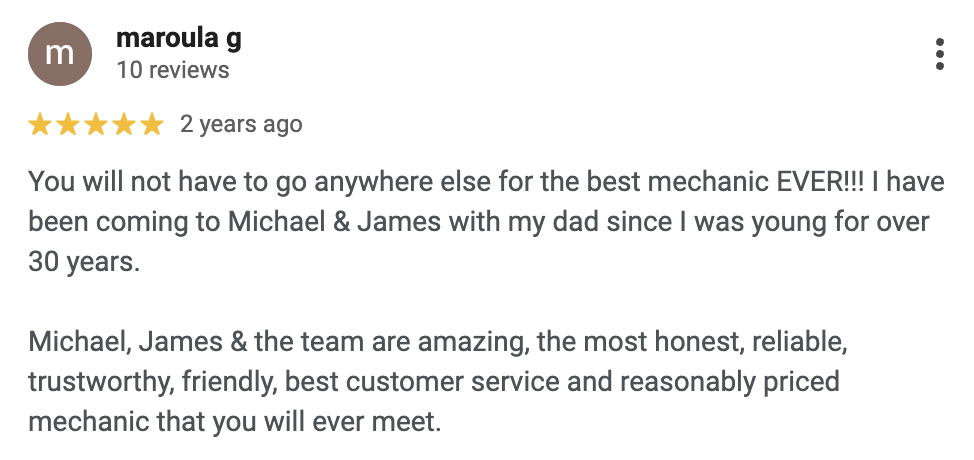Click the "2 years ago" timestamp
The width and height of the screenshot is (974, 460).
[240, 125]
